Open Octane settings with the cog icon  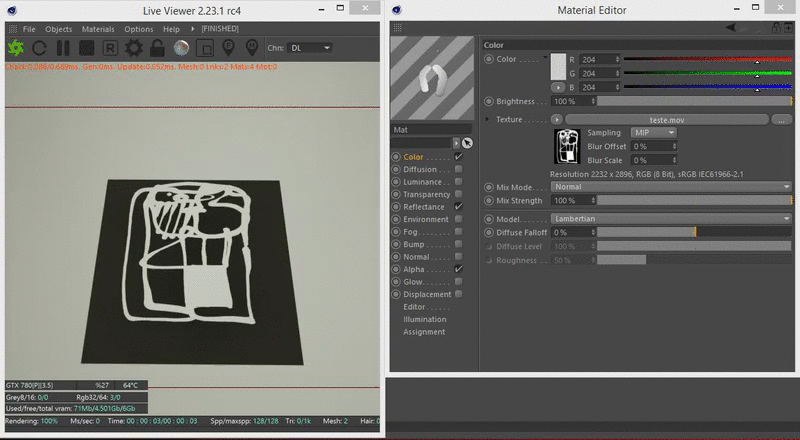(x=134, y=48)
